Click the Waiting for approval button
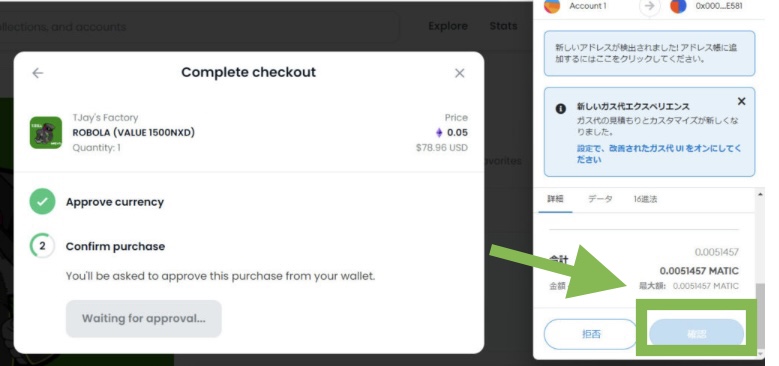The image size is (779, 366). (144, 318)
